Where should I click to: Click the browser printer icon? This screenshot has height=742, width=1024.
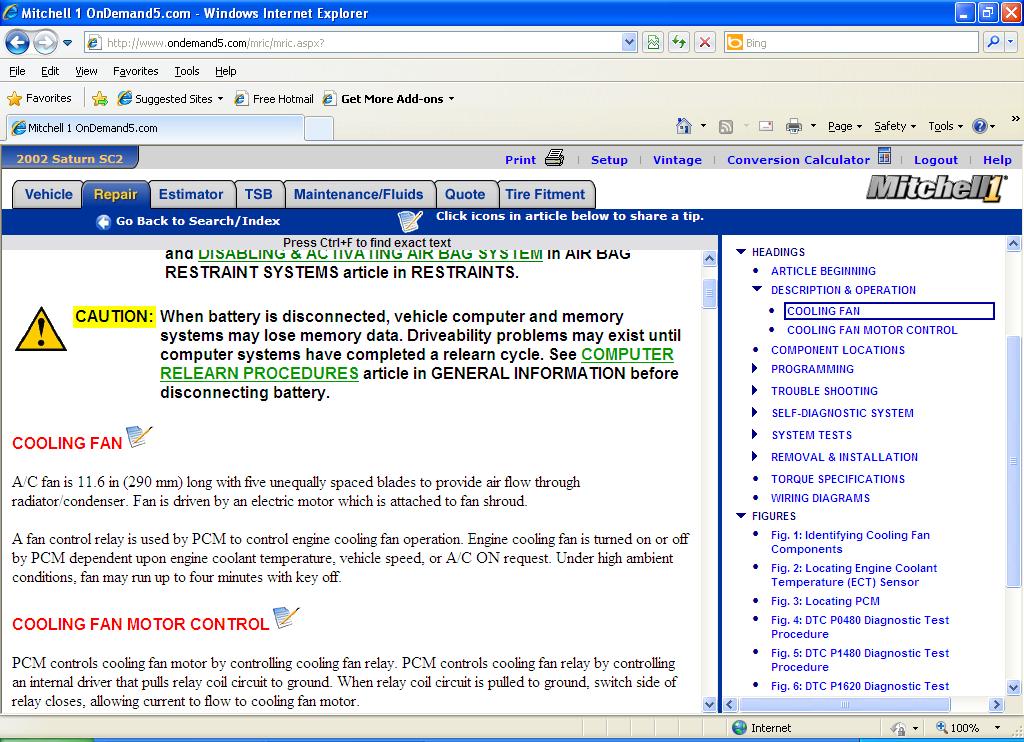(793, 126)
